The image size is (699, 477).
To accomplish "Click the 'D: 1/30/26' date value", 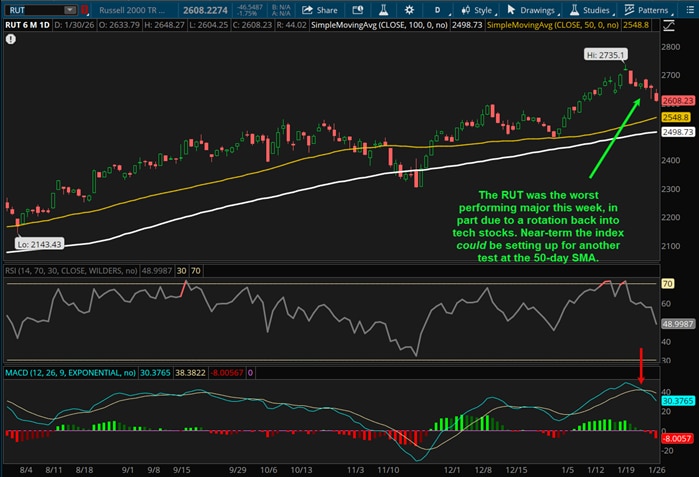I will click(x=74, y=25).
